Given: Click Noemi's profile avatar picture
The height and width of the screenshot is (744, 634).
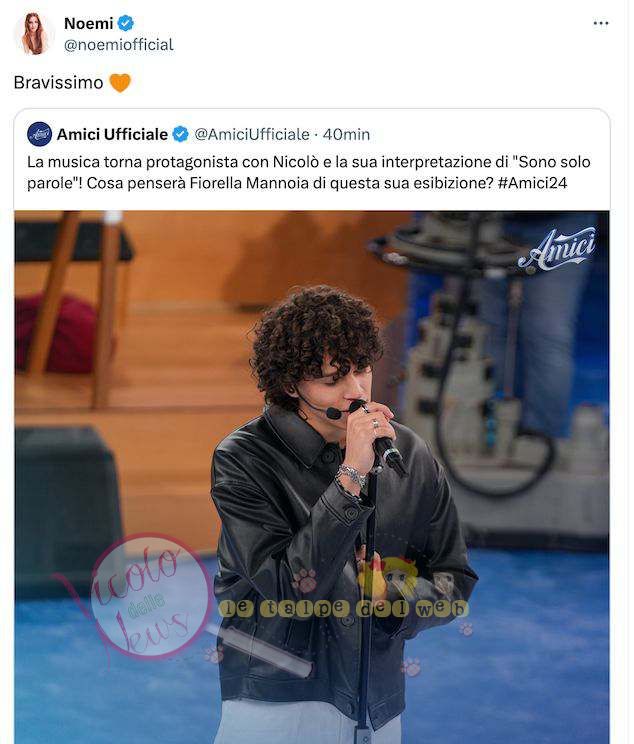Looking at the screenshot, I should [34, 34].
